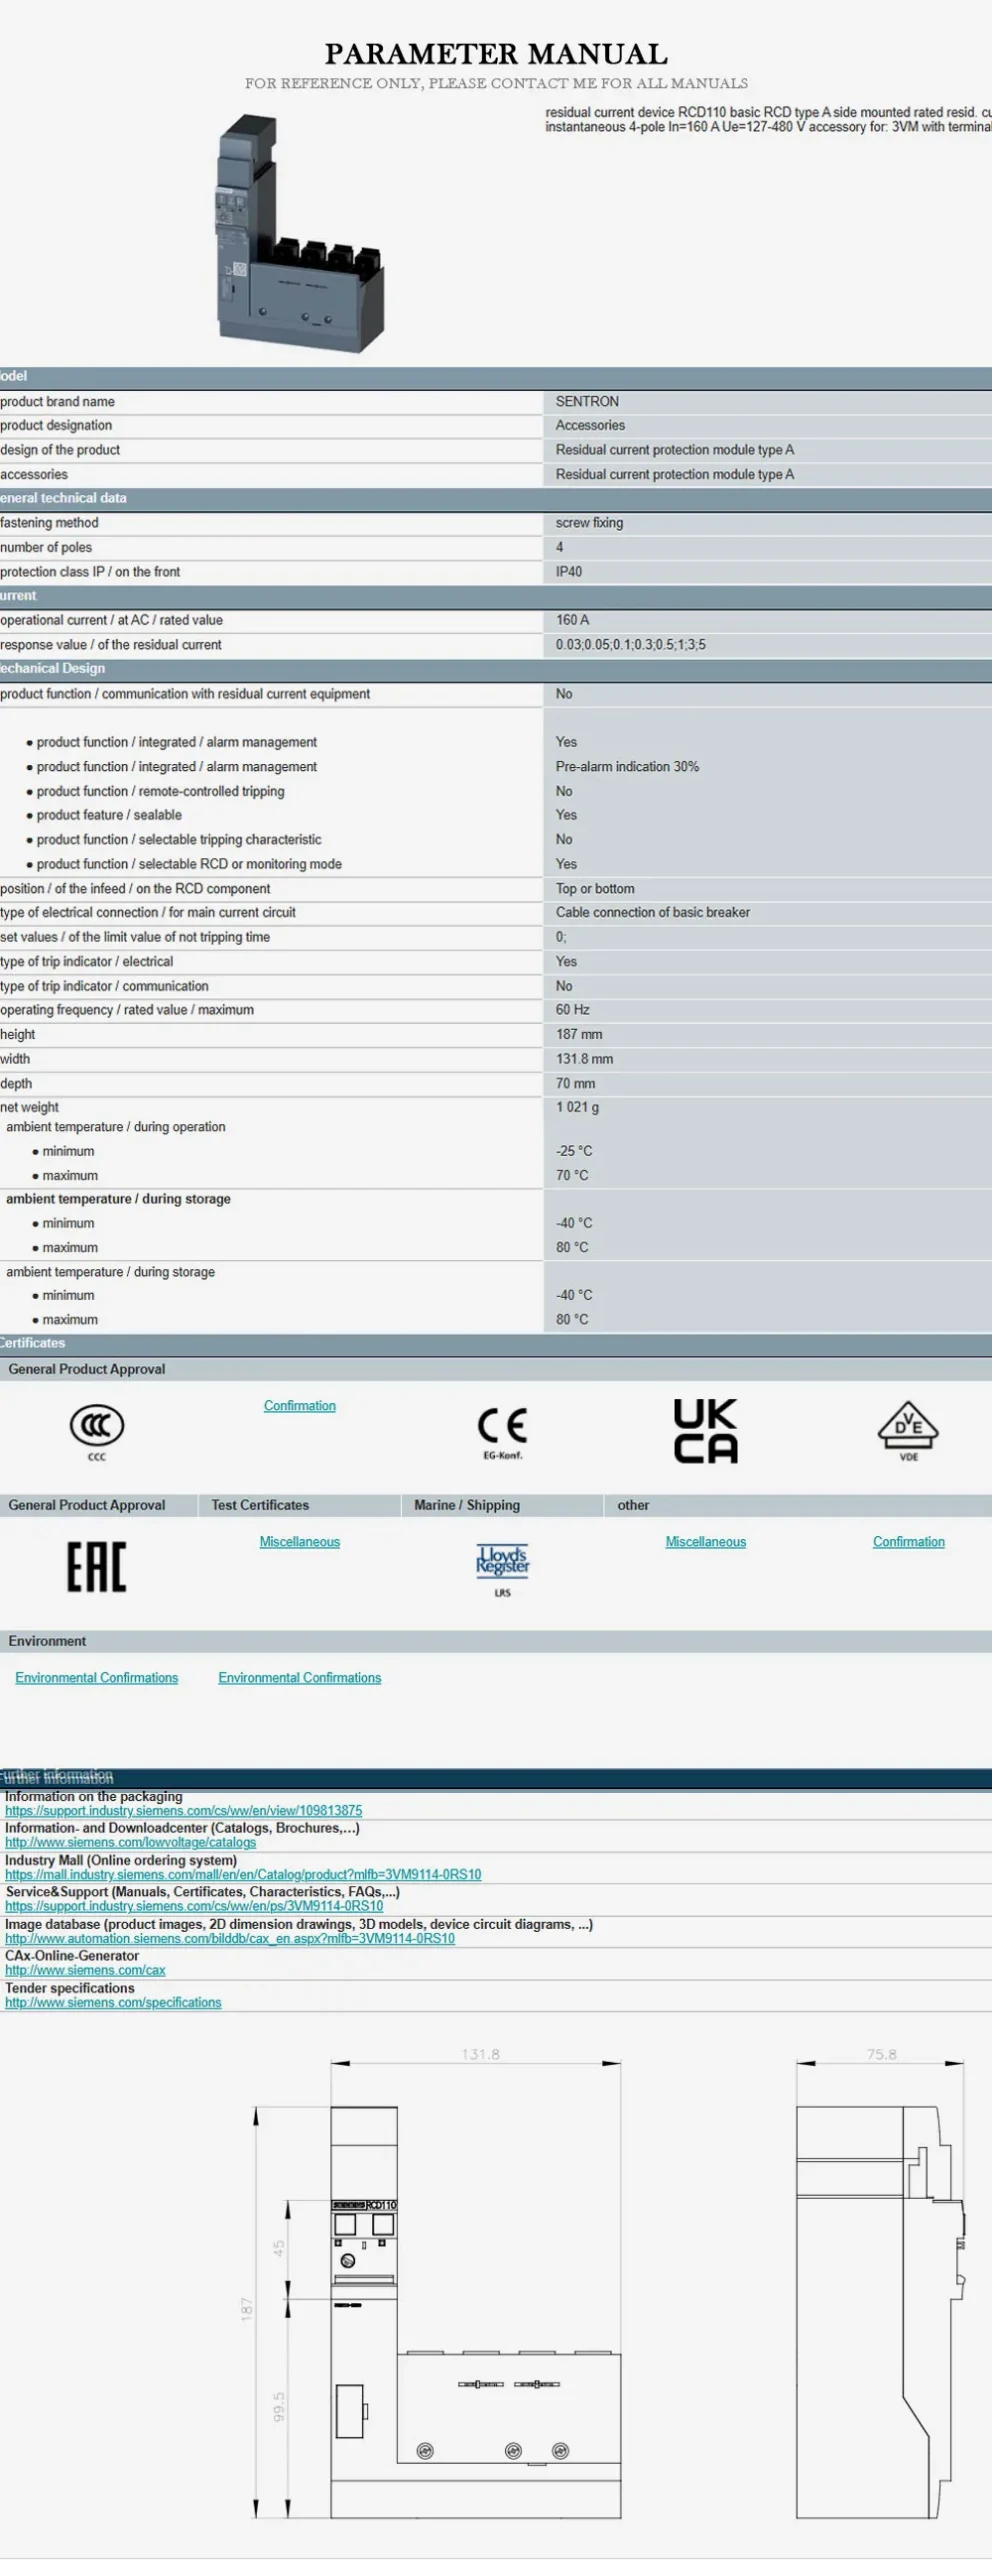Click the CE EG-Konf. mark
Screen dimensions: 992x2560
502,1432
